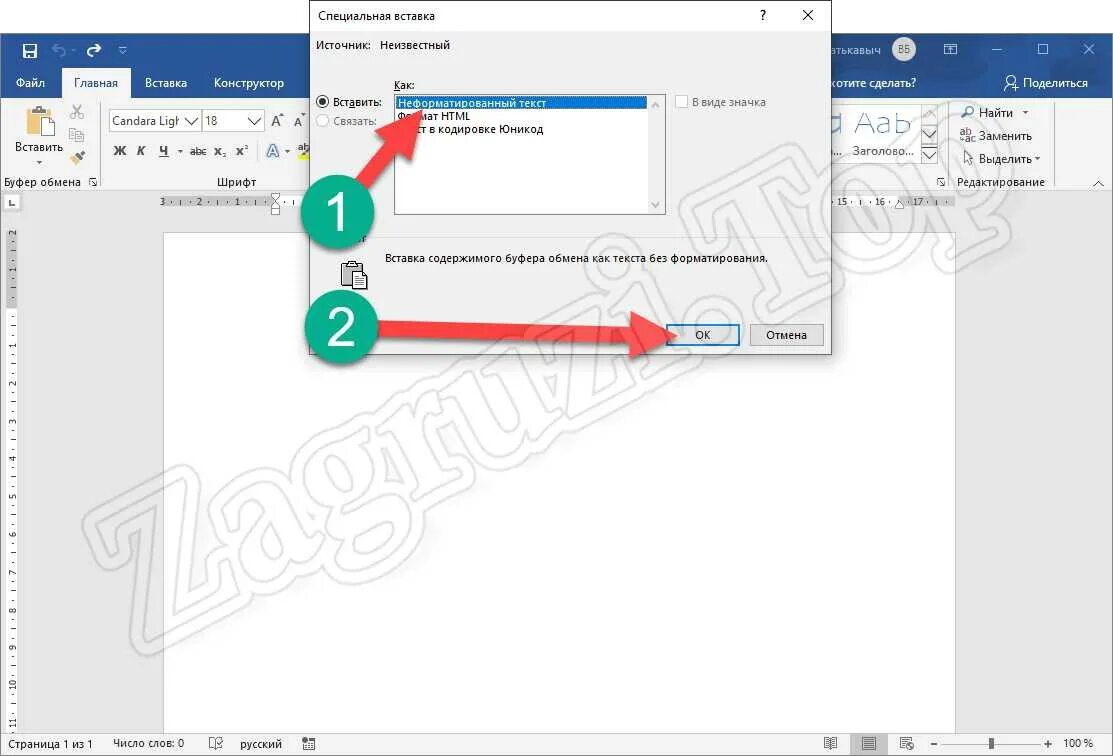Image resolution: width=1113 pixels, height=756 pixels.
Task: Open the Styles pane dialog launcher
Action: (941, 182)
